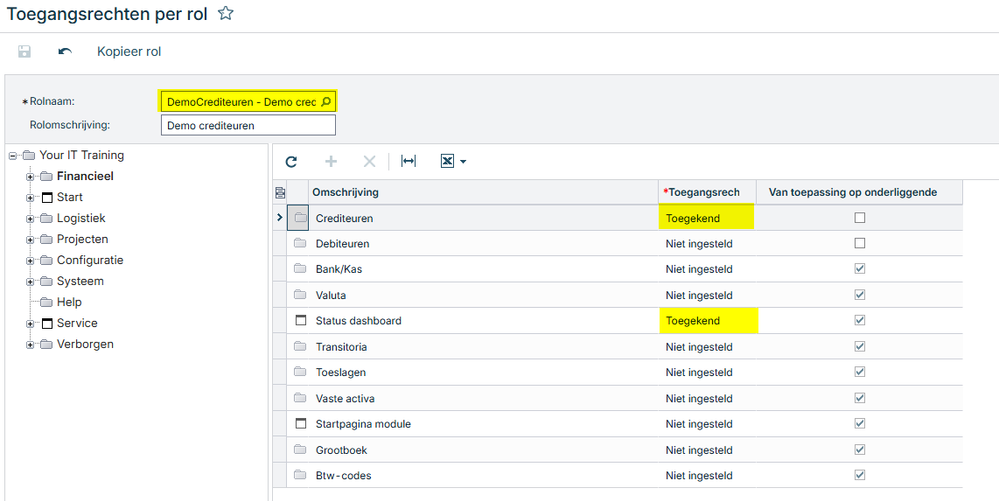Expand the Financieel tree node
Viewport: 999px width, 501px height.
pyautogui.click(x=30, y=177)
